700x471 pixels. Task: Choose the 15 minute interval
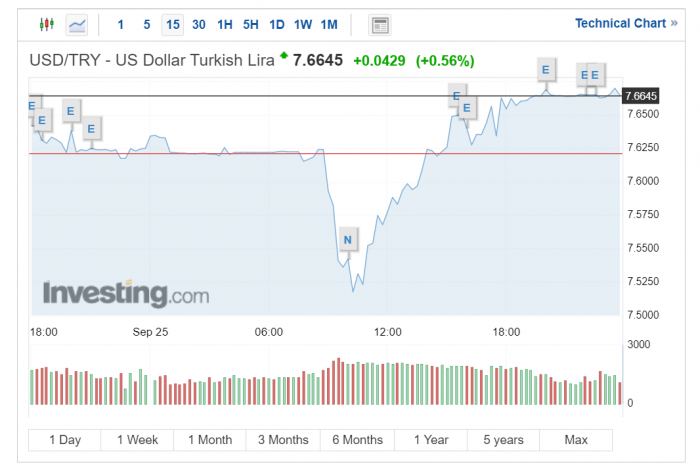[x=173, y=25]
